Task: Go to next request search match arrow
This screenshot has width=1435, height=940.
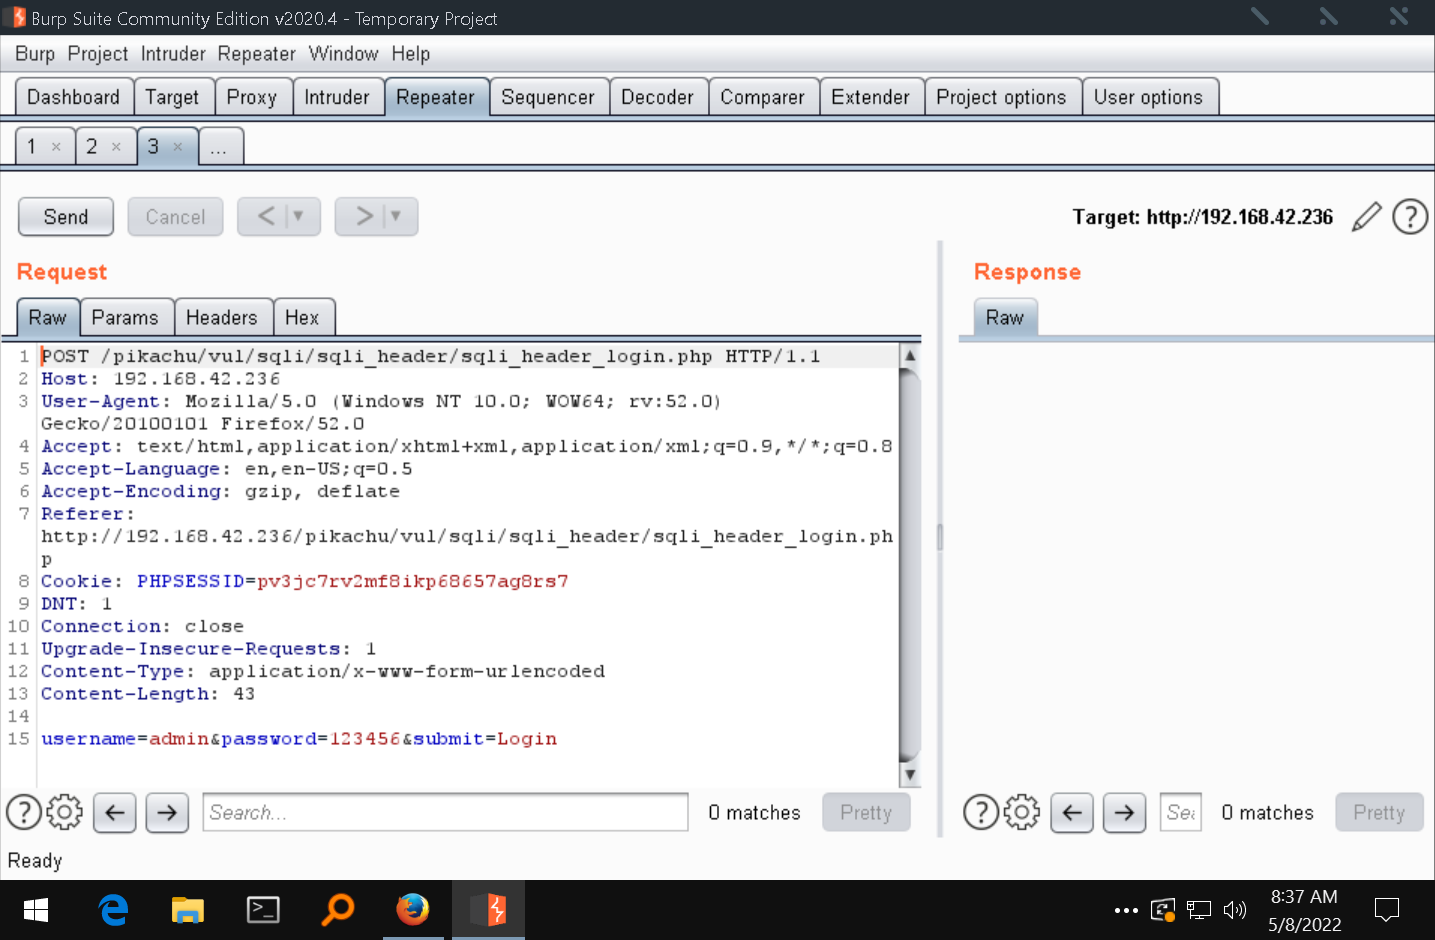Action: [167, 812]
